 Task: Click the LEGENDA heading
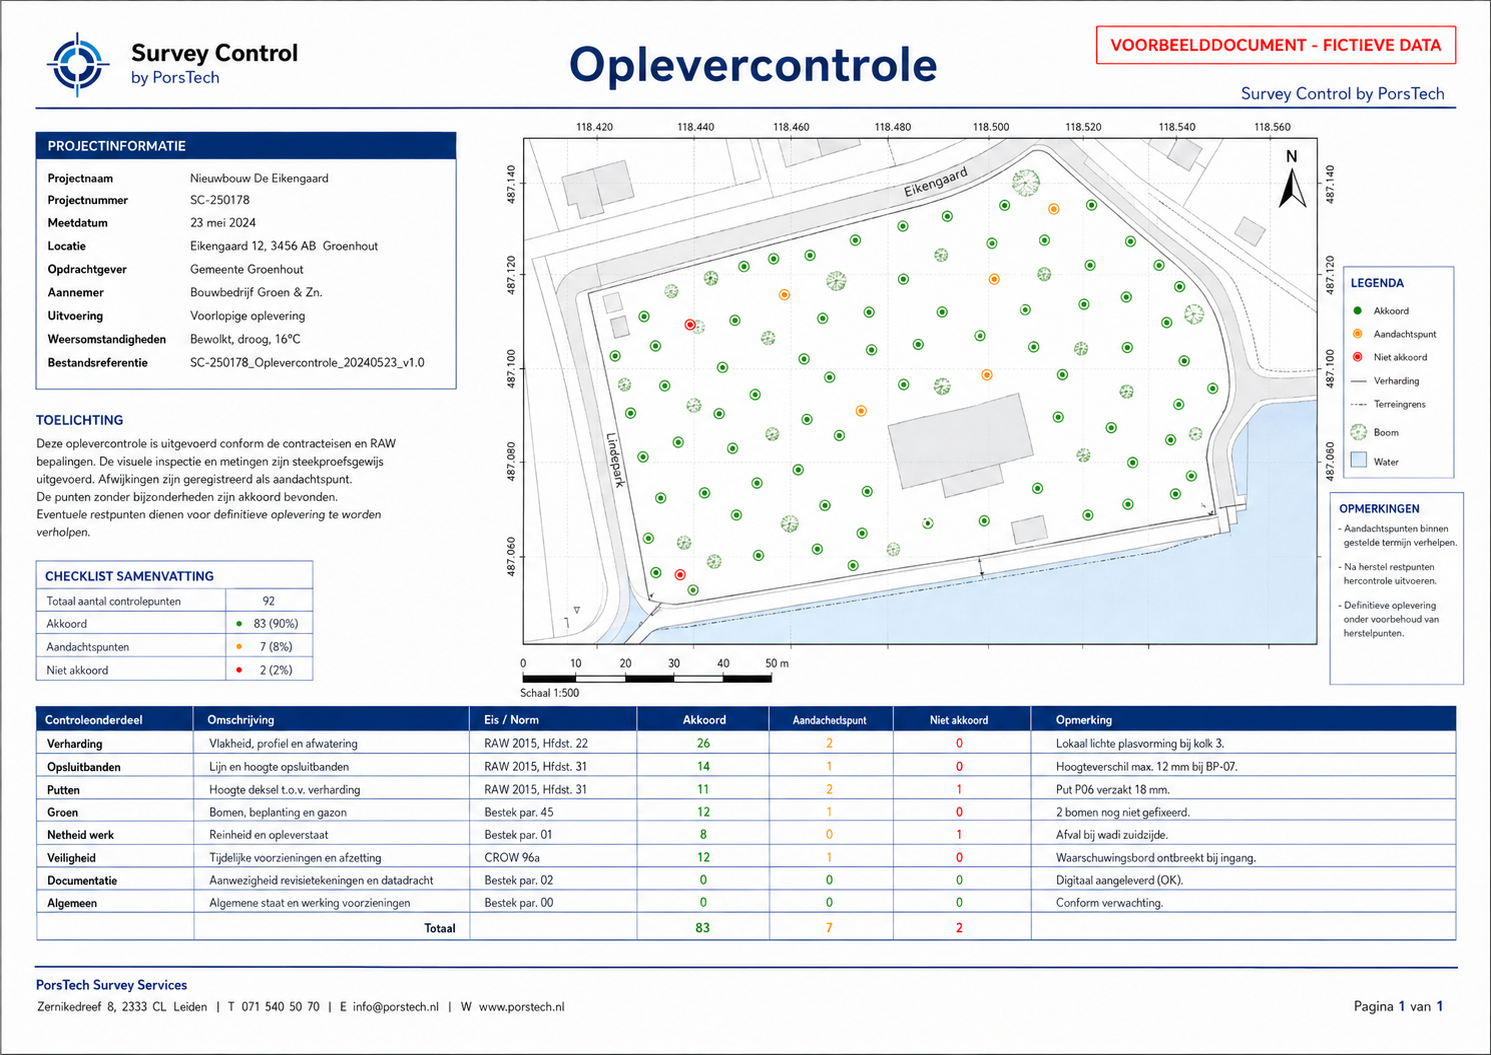tap(1377, 283)
